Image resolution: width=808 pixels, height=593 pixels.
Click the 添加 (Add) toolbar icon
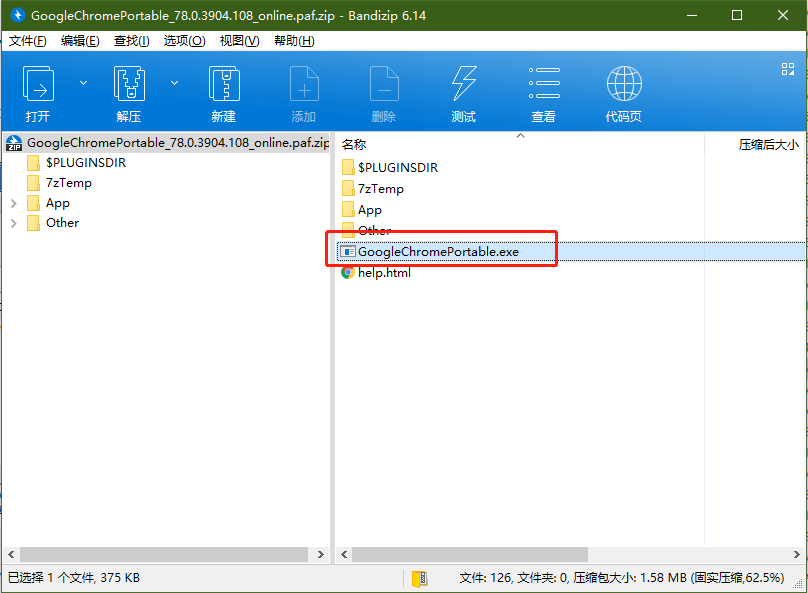304,84
